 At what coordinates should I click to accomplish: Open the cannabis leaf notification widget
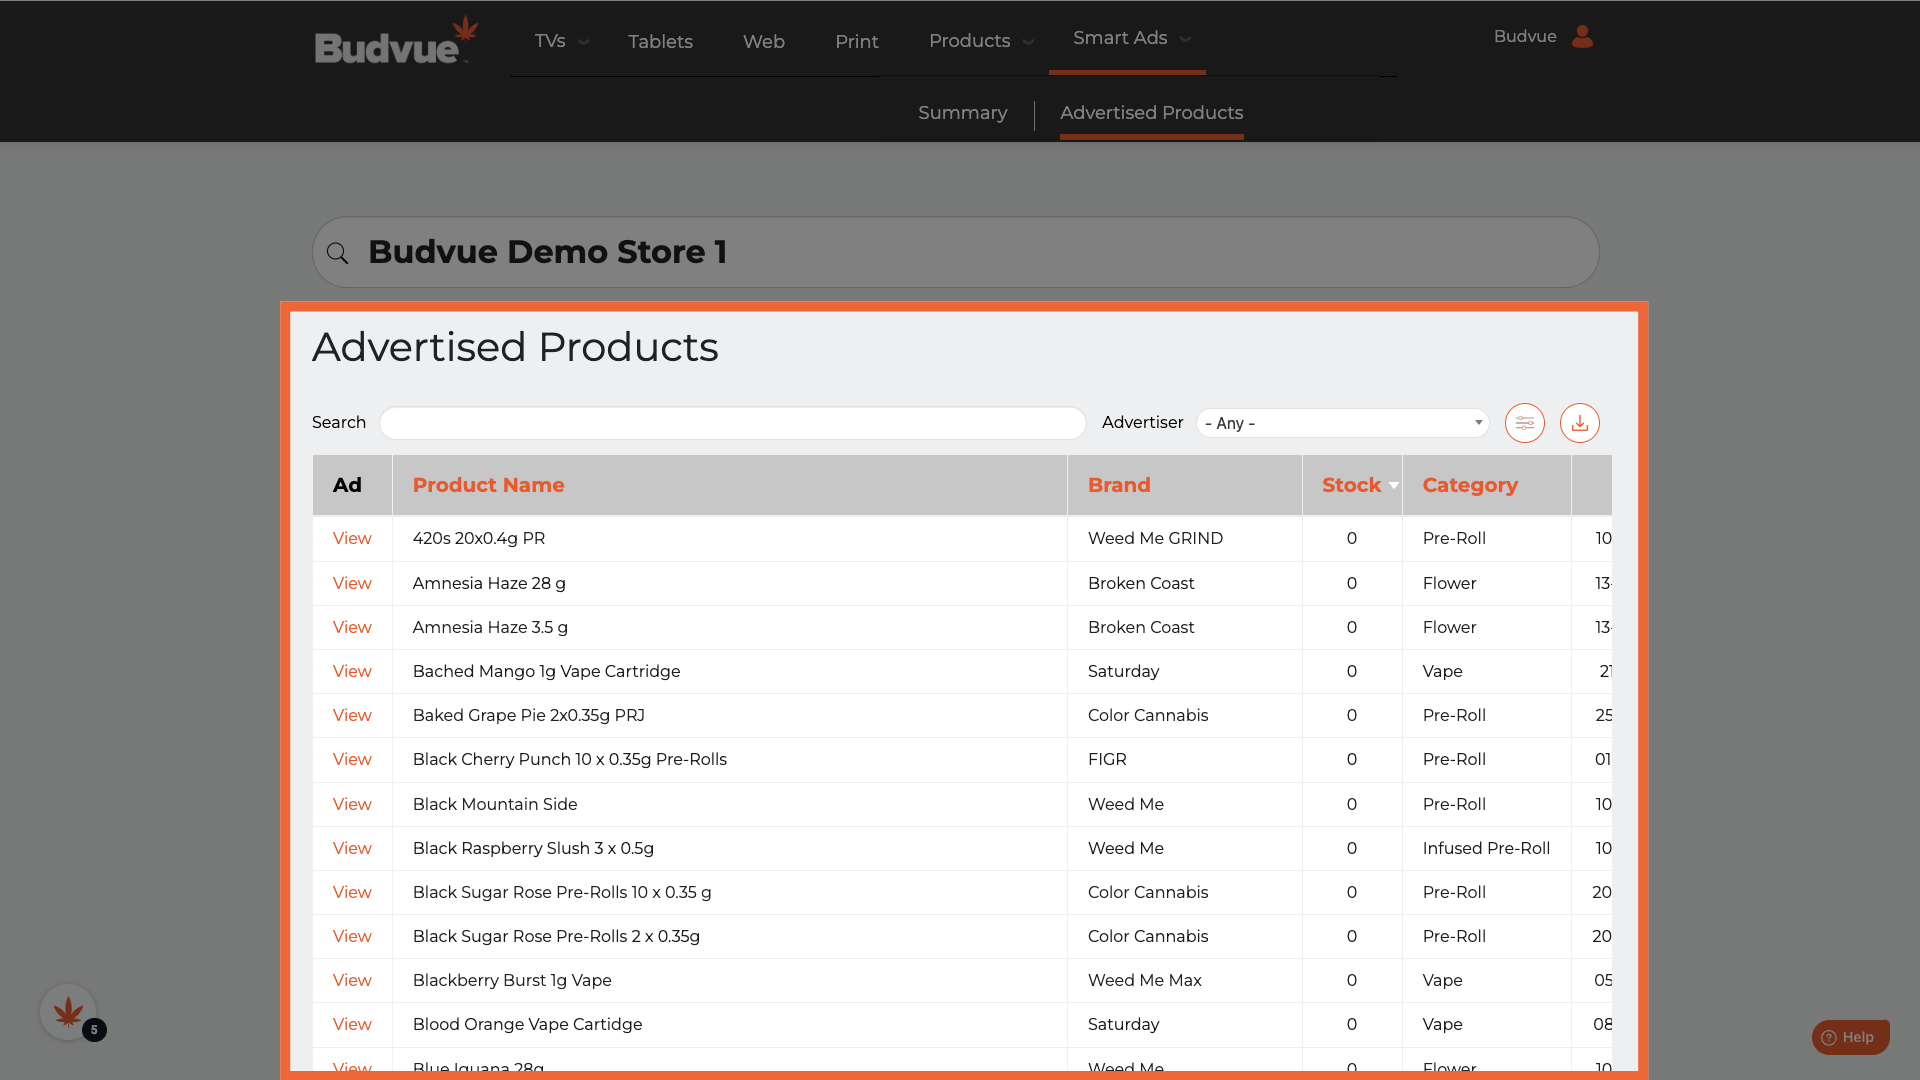click(x=68, y=1012)
